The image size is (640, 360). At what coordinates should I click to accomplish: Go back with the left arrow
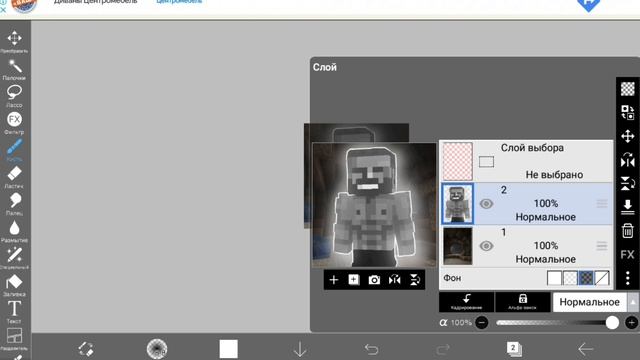pyautogui.click(x=586, y=349)
